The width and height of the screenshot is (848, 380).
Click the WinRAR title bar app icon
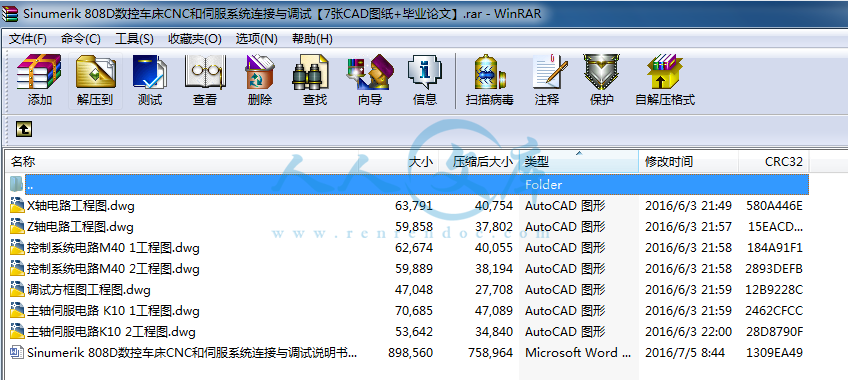[10, 14]
